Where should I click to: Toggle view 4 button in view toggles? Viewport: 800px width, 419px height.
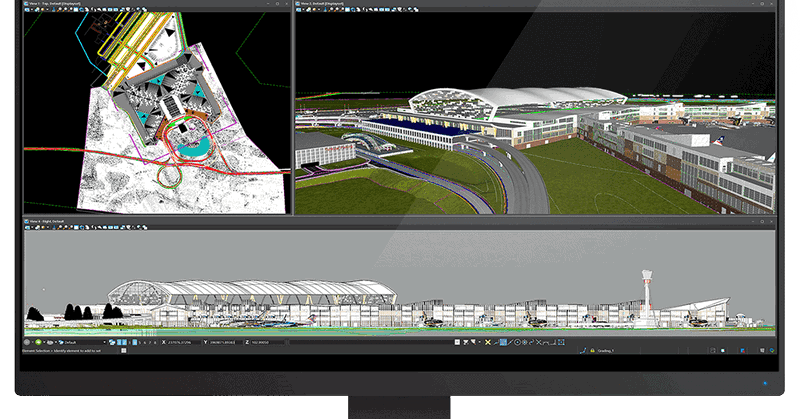(135, 342)
